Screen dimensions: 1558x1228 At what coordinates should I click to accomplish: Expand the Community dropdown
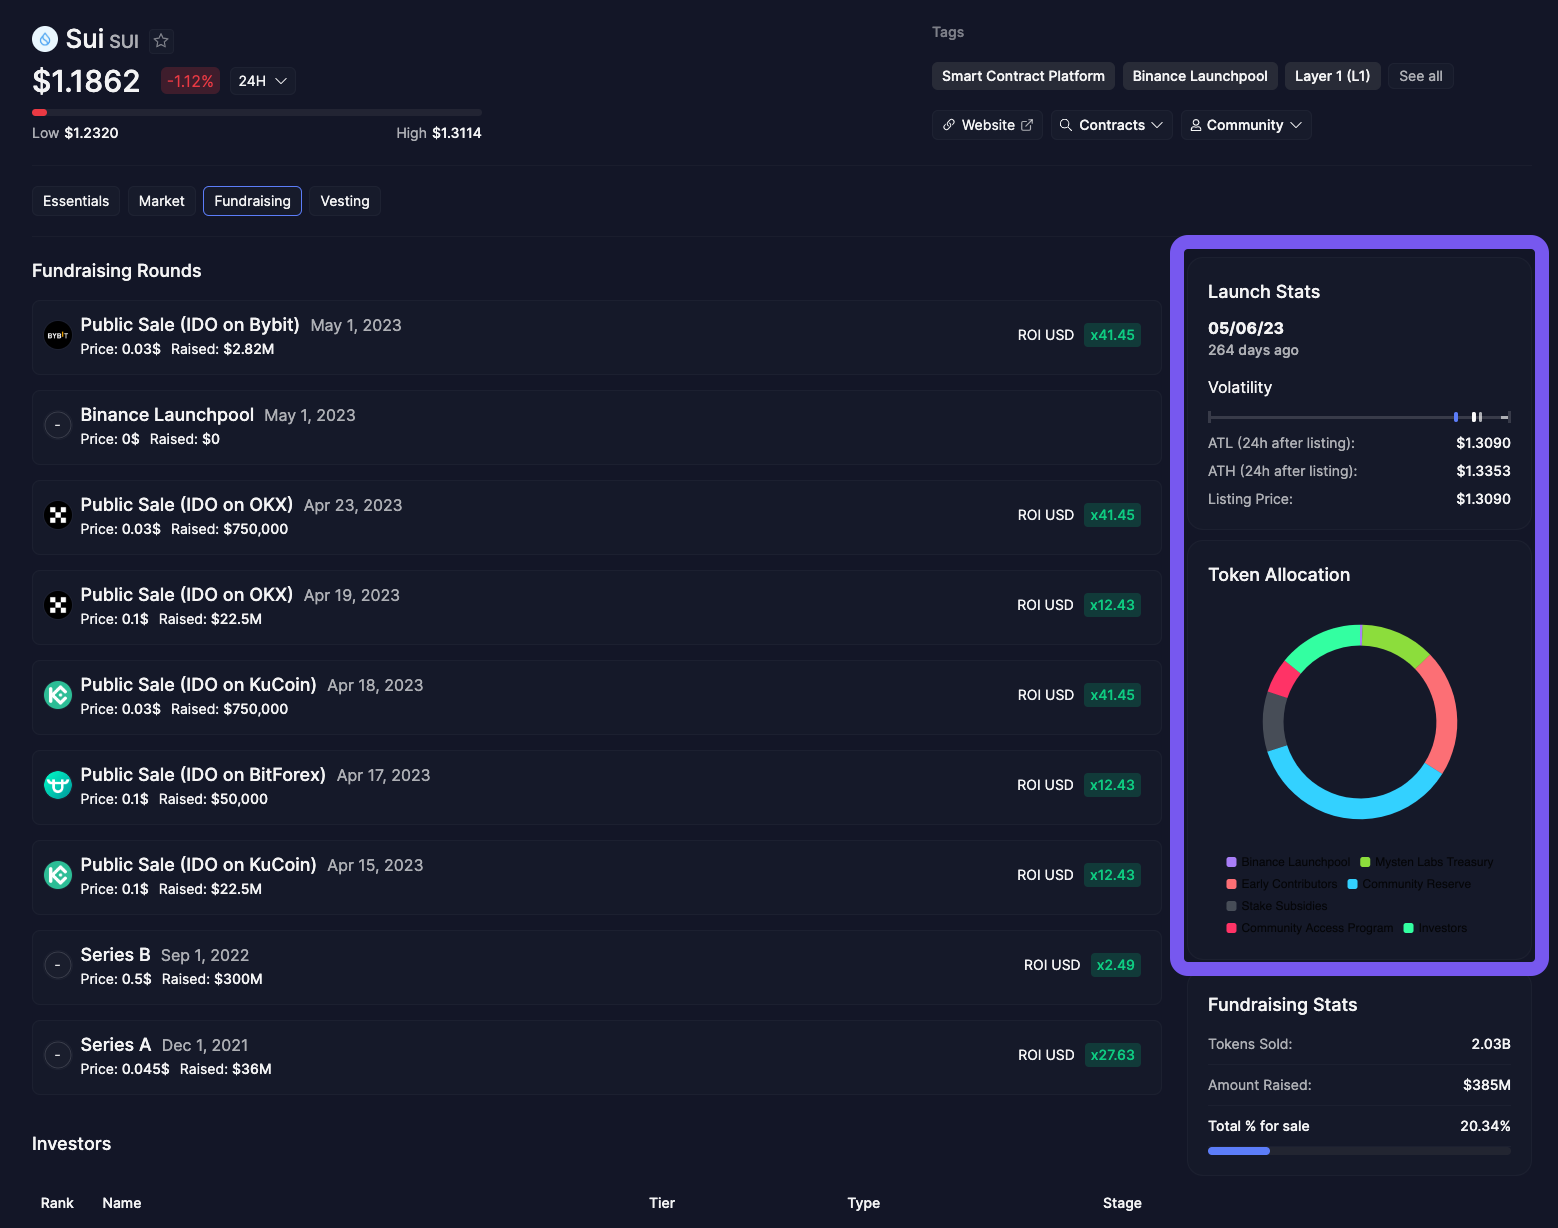(1245, 125)
